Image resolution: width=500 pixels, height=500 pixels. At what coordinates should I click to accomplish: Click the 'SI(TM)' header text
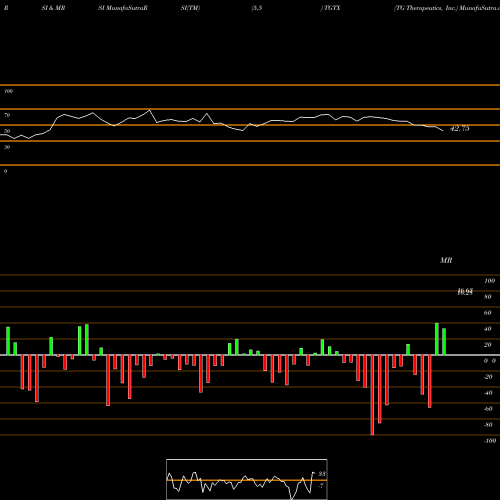190,8
